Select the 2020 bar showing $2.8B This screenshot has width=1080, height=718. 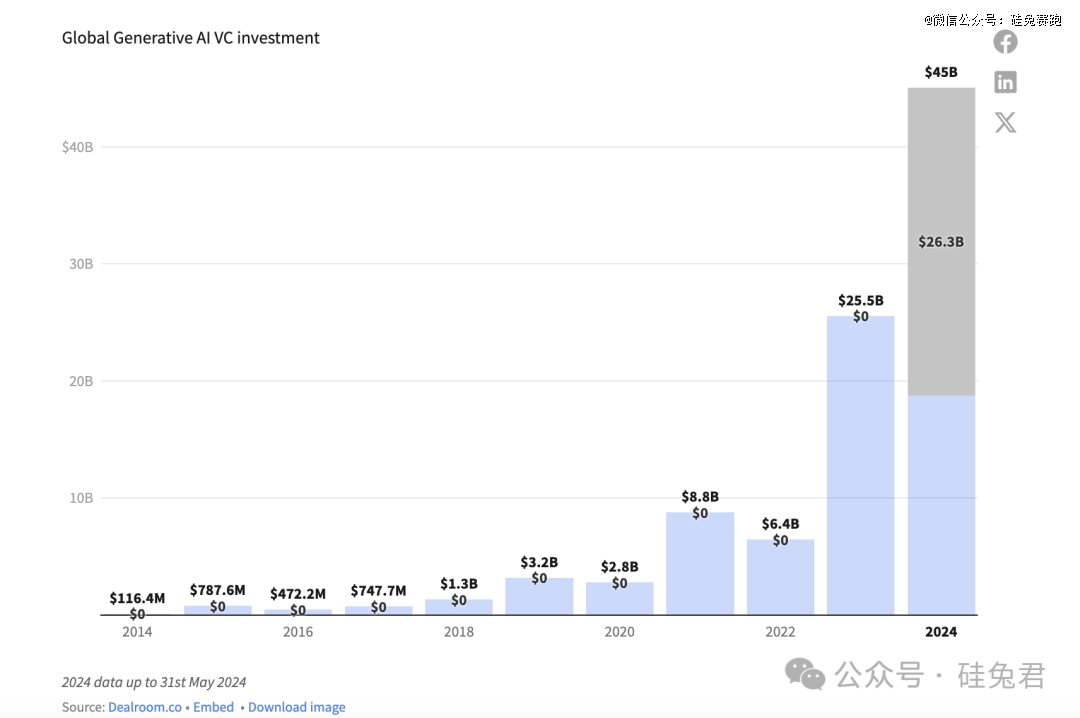619,599
